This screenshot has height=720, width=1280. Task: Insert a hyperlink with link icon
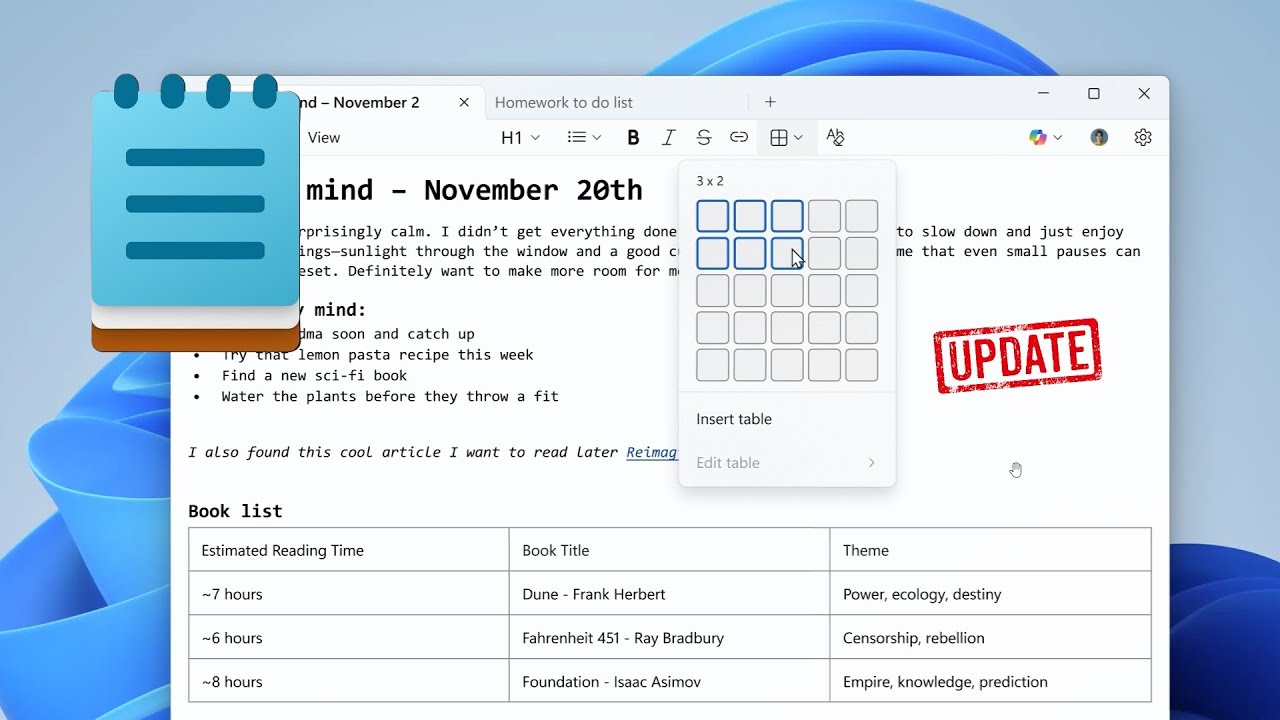tap(739, 138)
